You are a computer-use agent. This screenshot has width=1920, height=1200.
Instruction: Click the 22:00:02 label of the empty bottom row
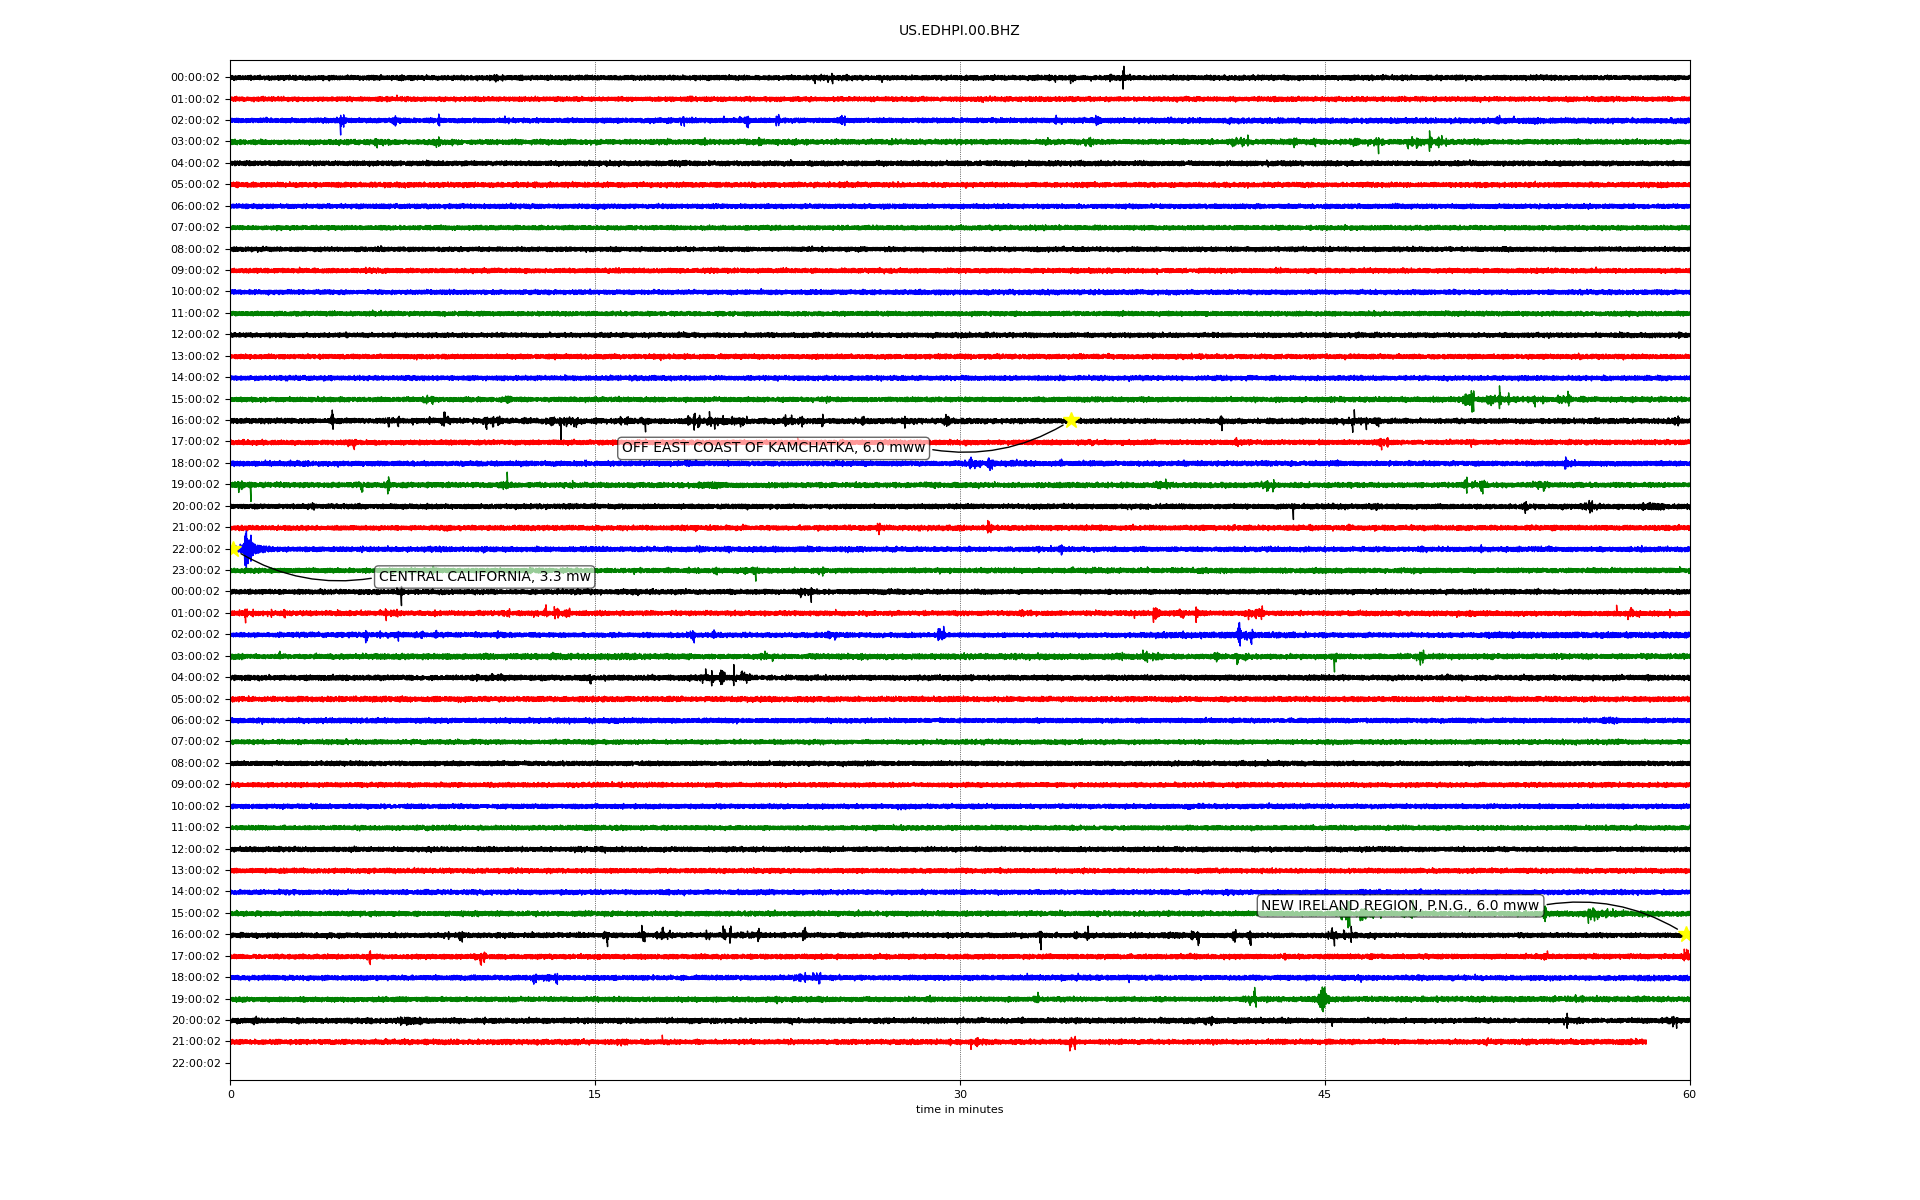click(x=196, y=1063)
